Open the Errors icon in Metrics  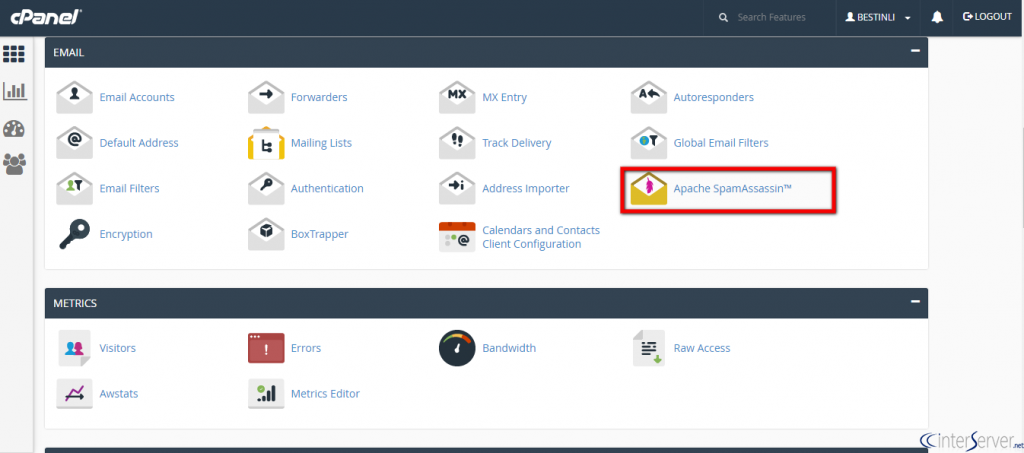[266, 348]
